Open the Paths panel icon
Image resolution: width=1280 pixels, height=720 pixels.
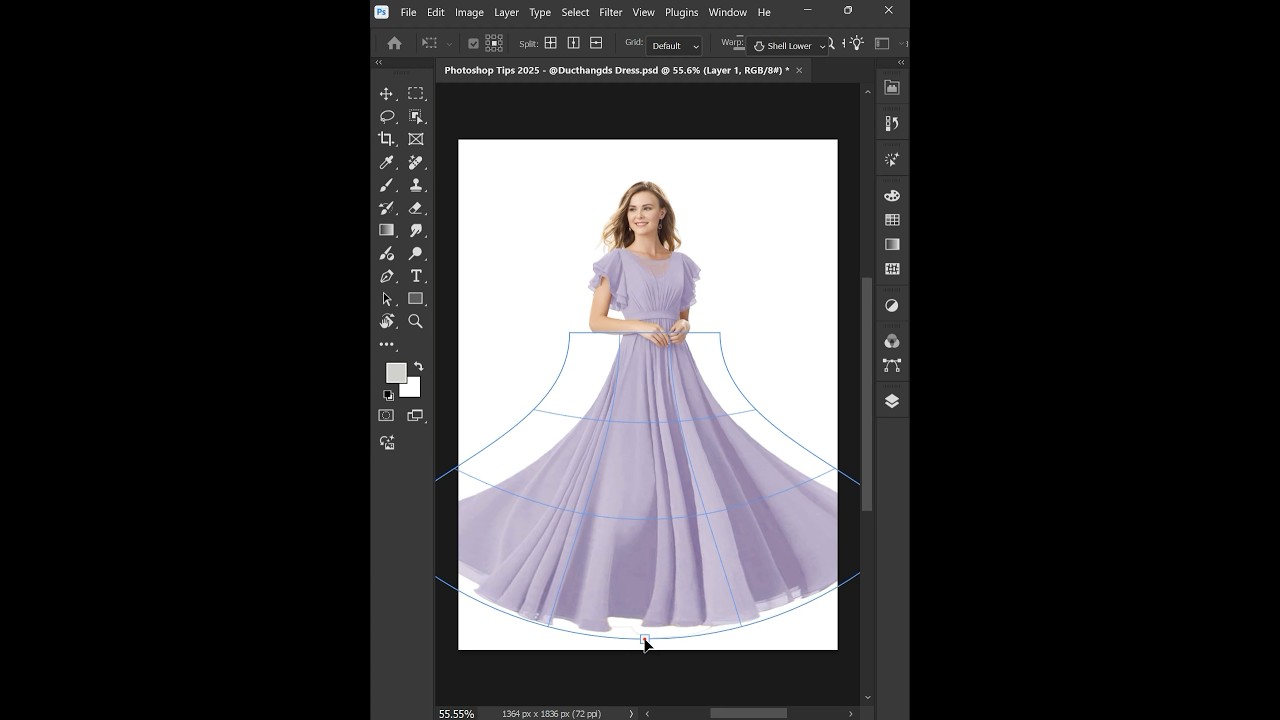coord(892,366)
